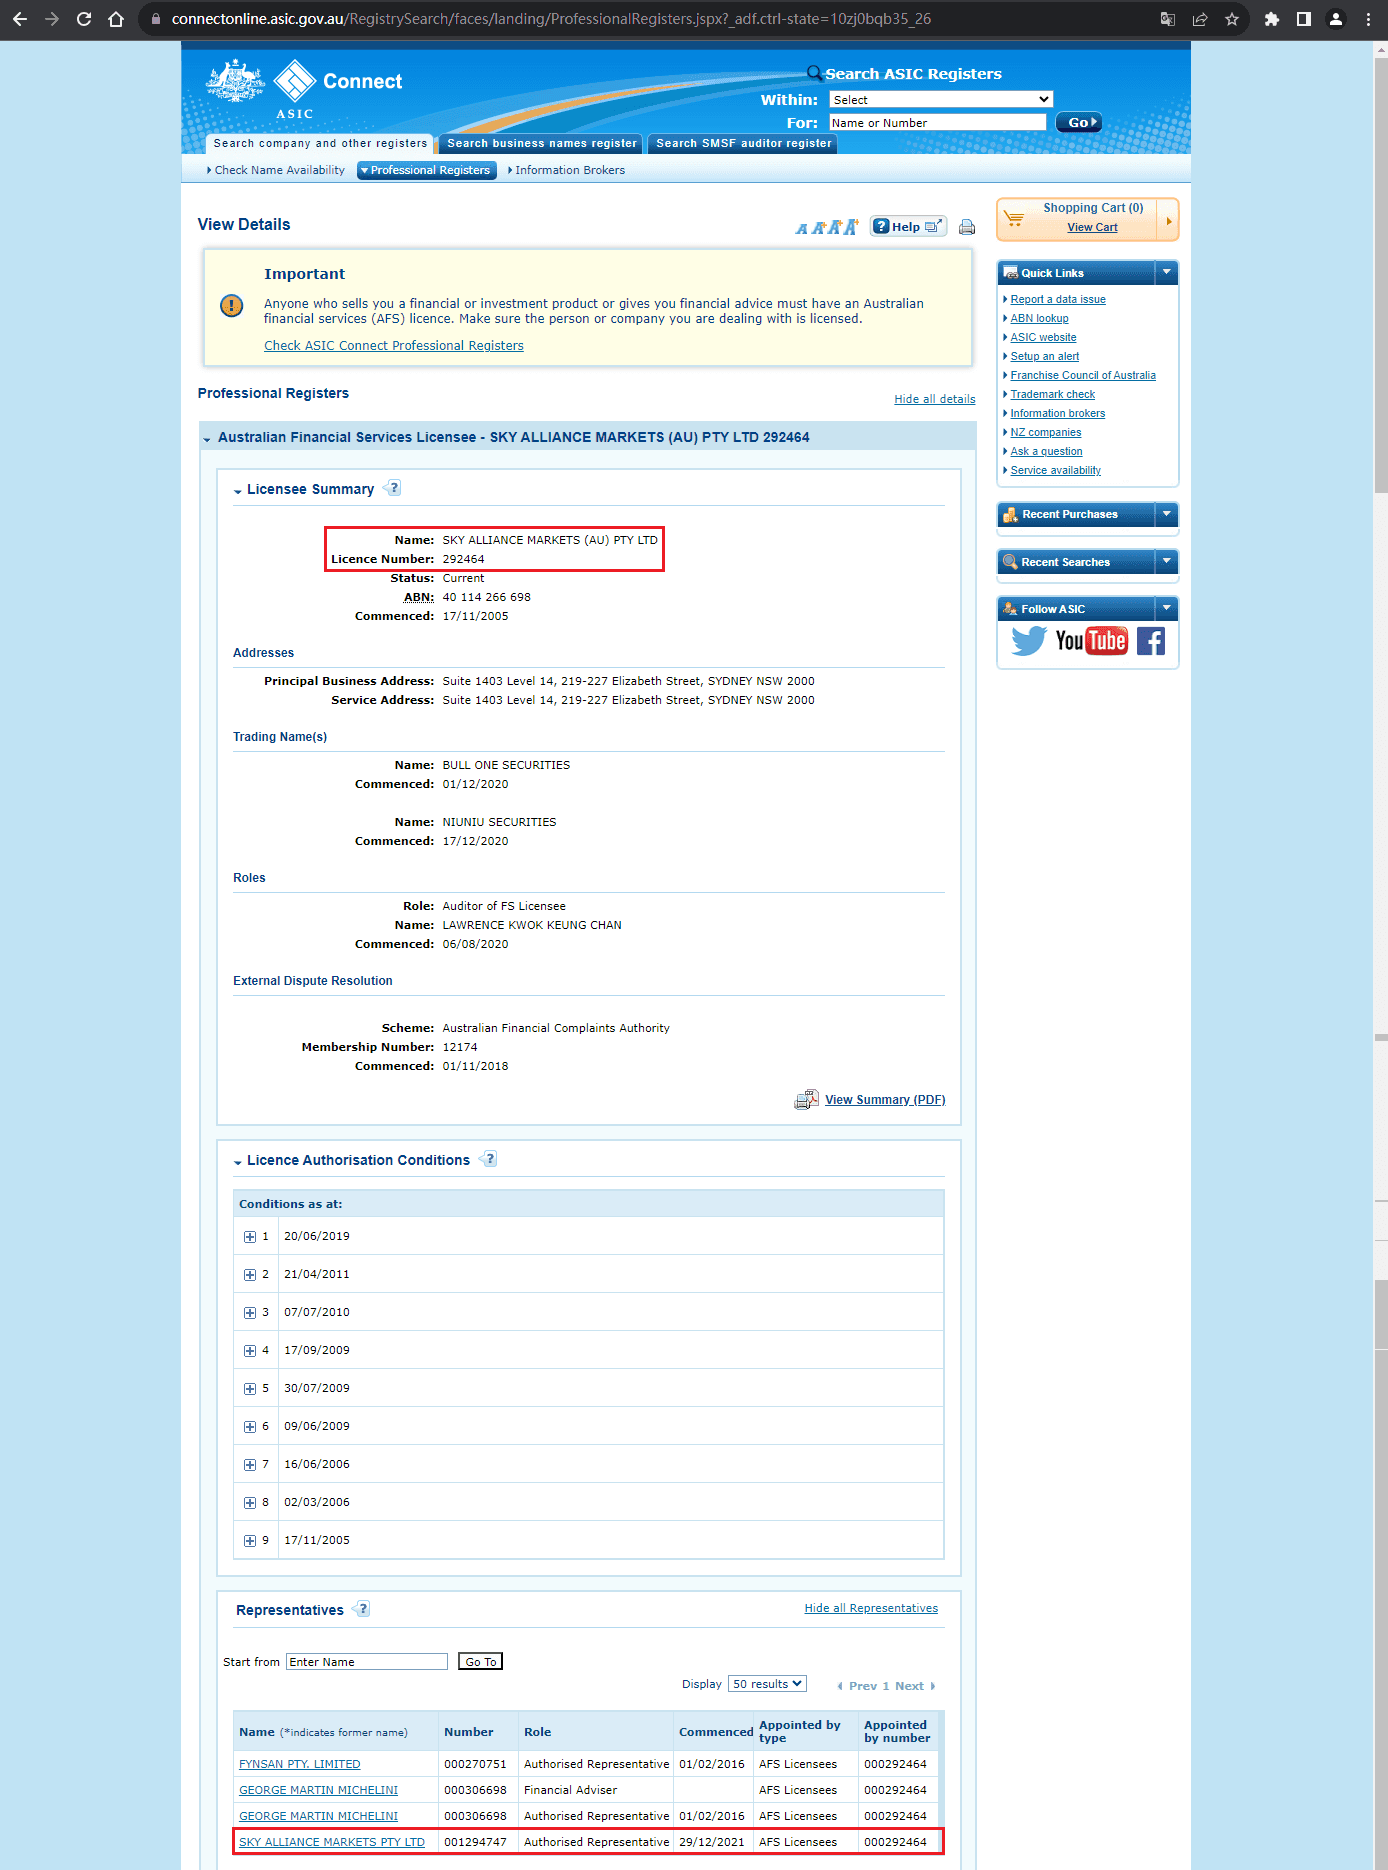
Task: Click the help icon beside Licensee Summary
Action: tap(393, 488)
